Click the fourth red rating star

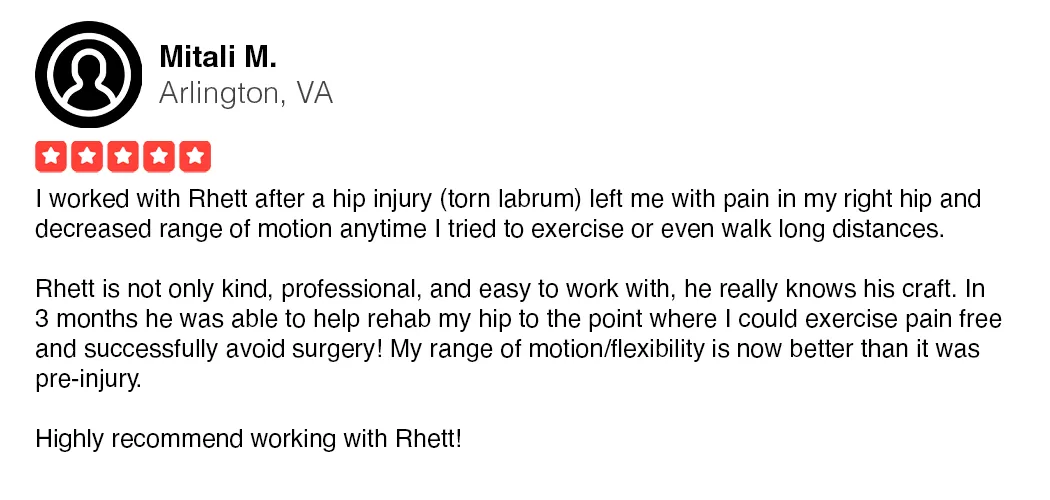click(x=159, y=157)
